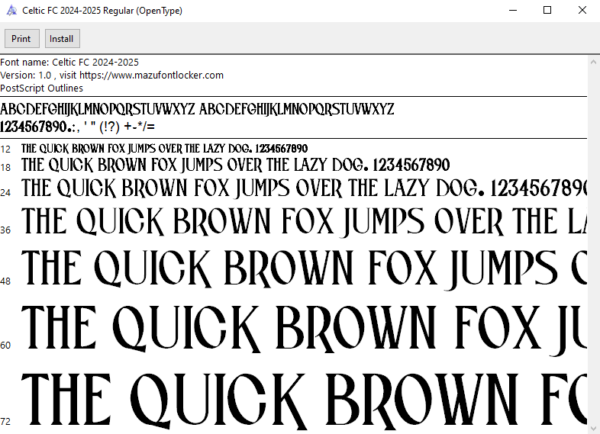Minimize the font preview window
Image resolution: width=600 pixels, height=434 pixels.
pyautogui.click(x=513, y=10)
